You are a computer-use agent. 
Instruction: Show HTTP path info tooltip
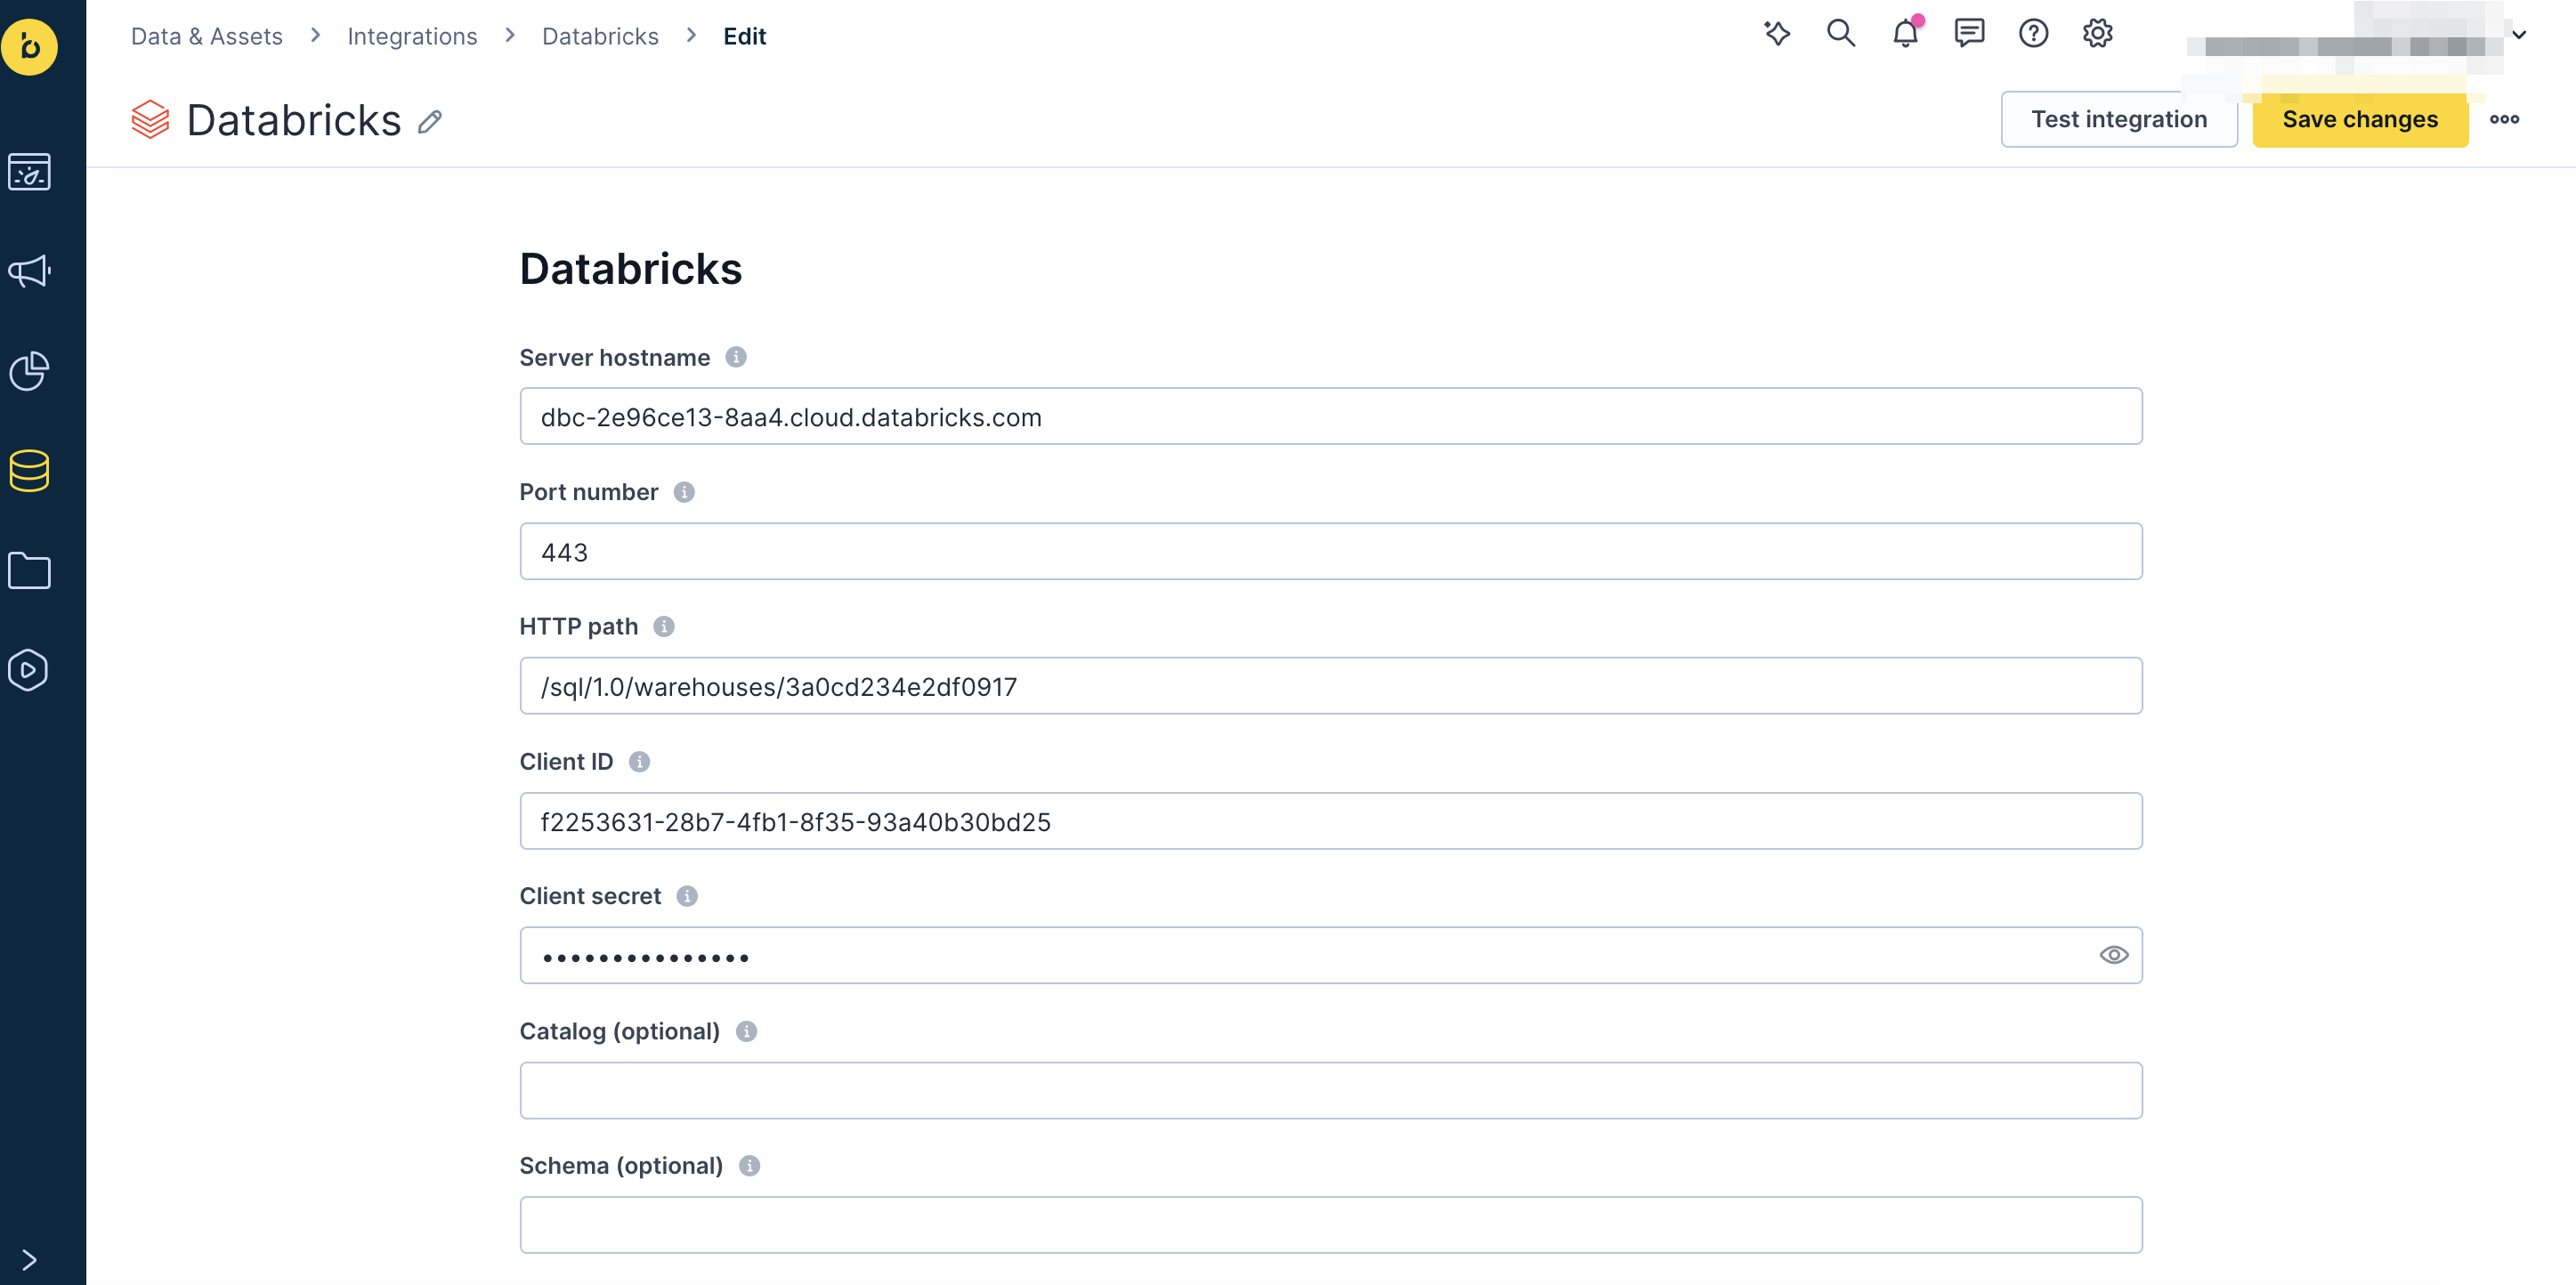[664, 626]
